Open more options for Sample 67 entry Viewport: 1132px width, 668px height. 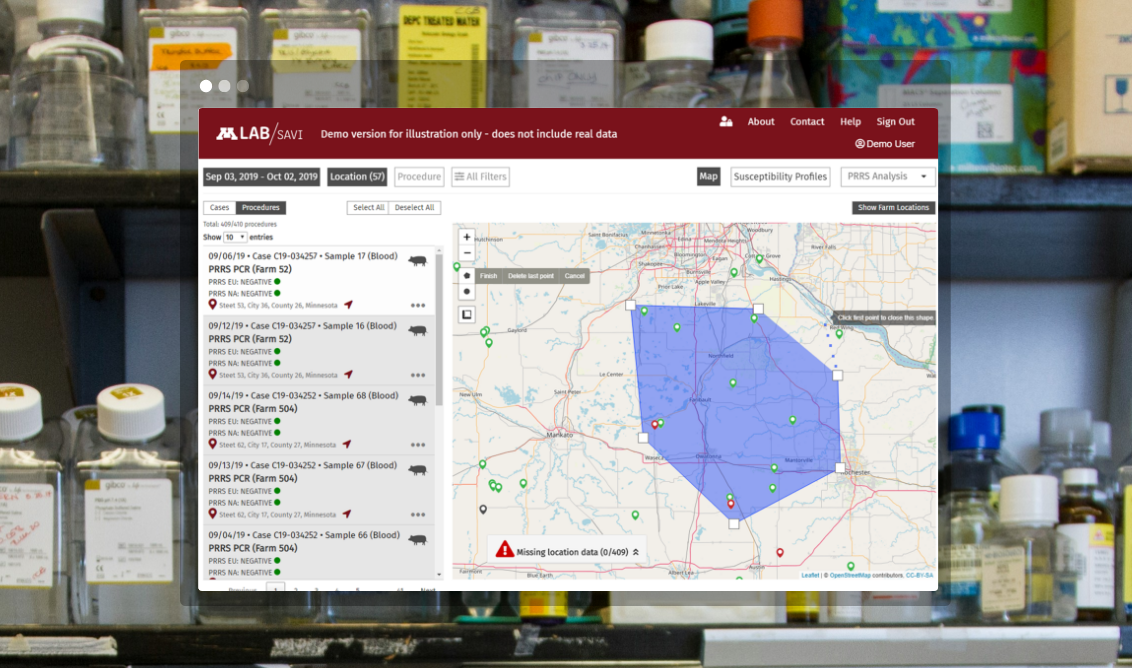418,515
